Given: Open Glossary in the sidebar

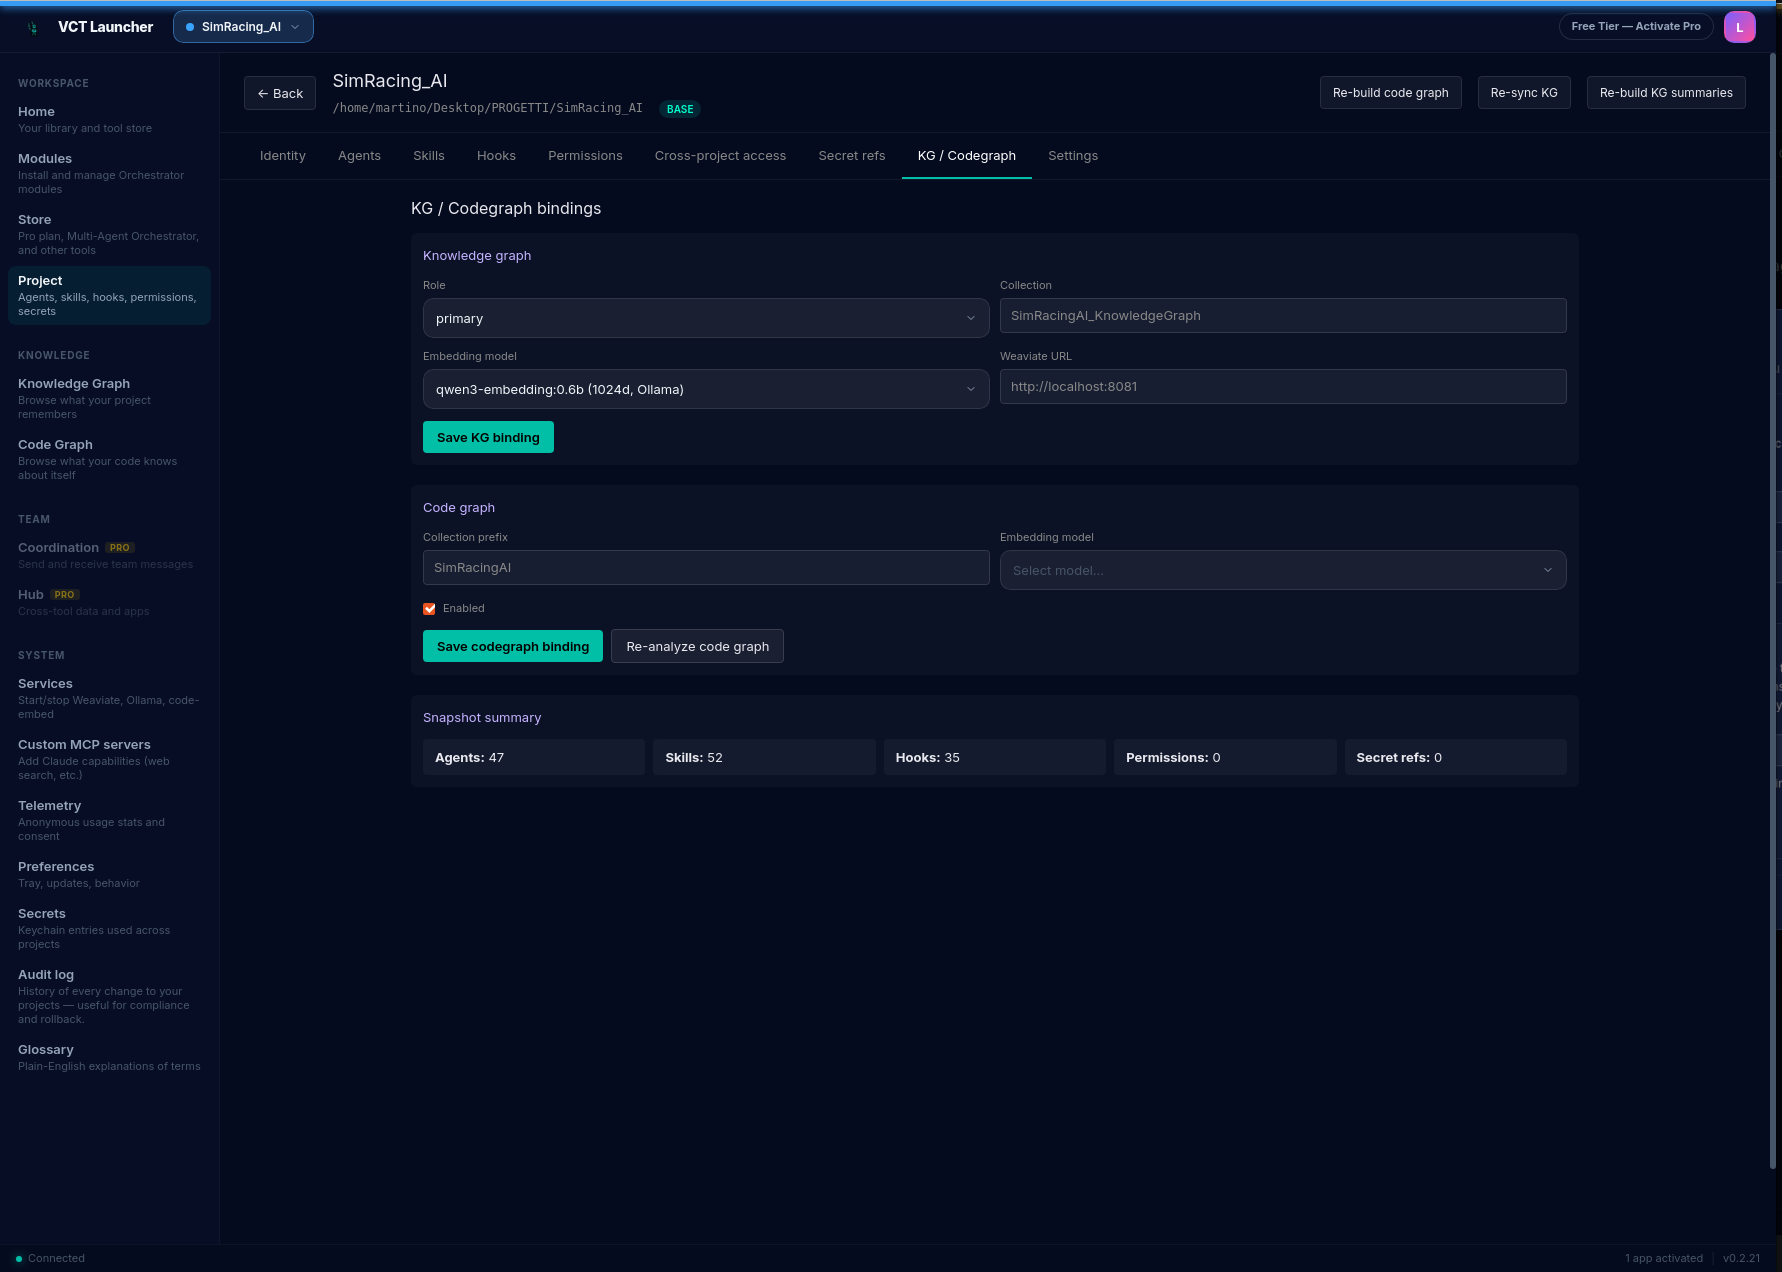Looking at the screenshot, I should pyautogui.click(x=109, y=1057).
